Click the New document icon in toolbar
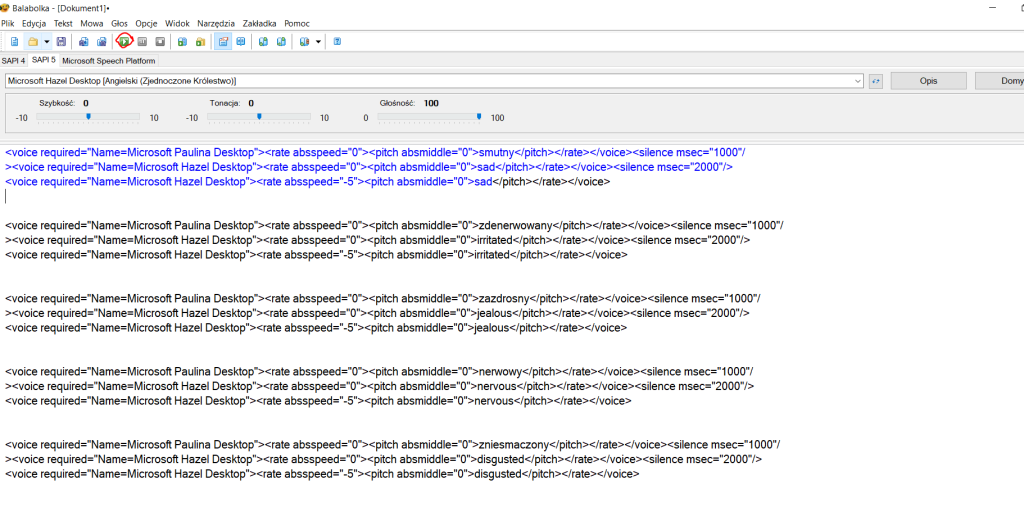Screen dimensions: 1024x530 (14, 42)
